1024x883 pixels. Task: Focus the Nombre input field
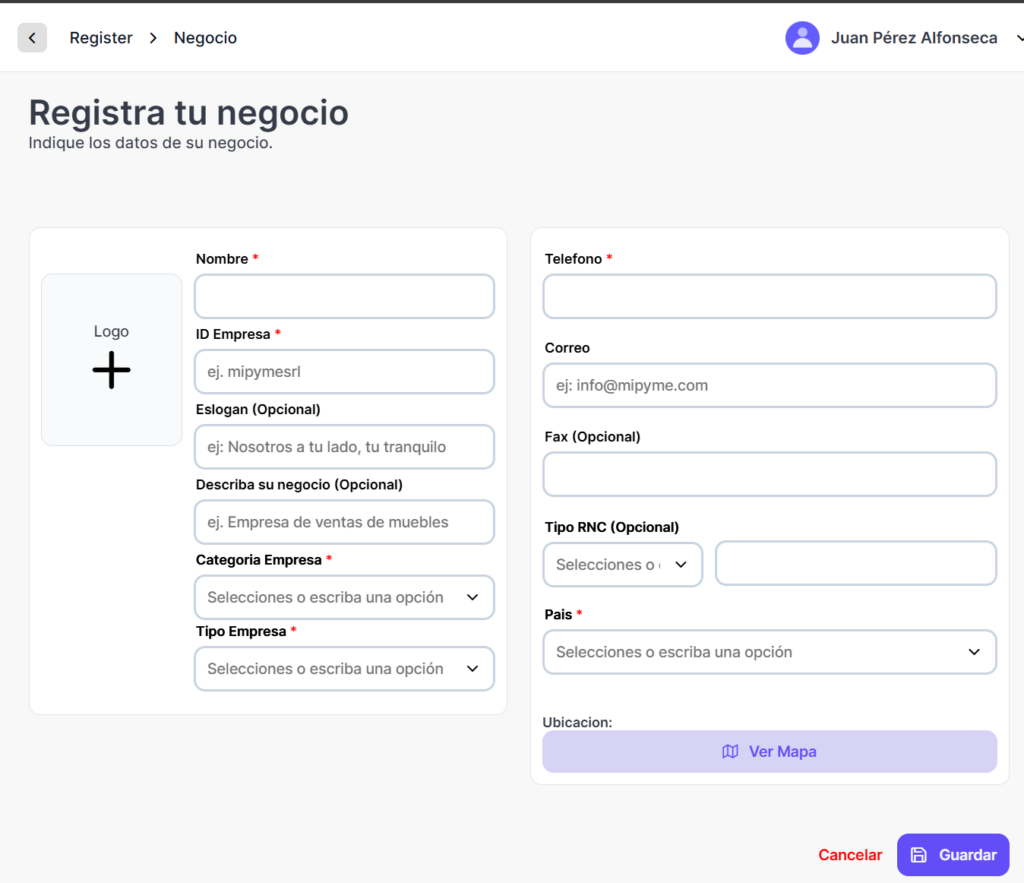[344, 297]
